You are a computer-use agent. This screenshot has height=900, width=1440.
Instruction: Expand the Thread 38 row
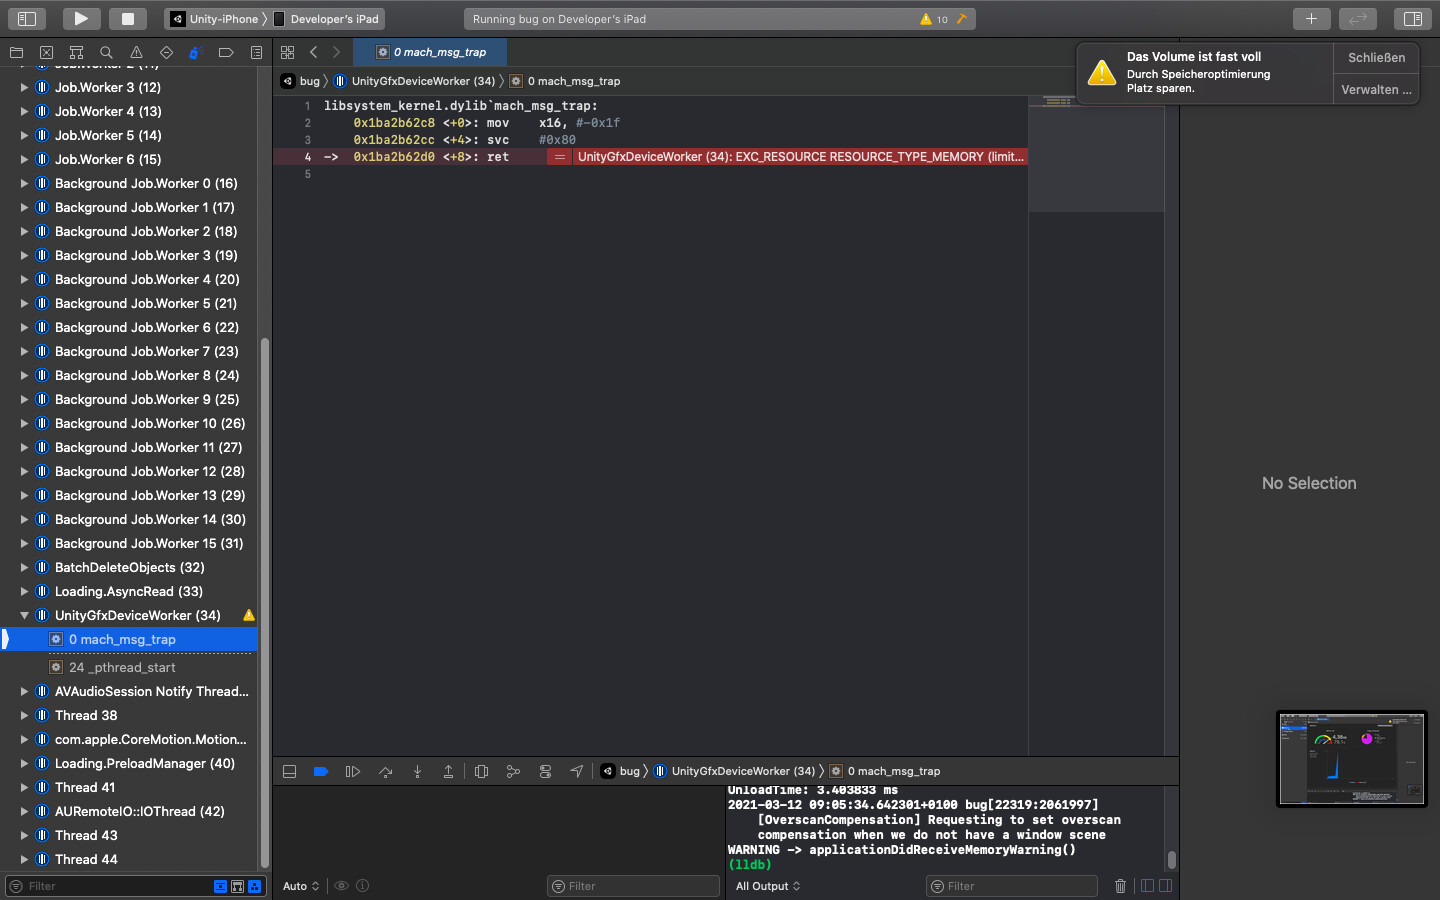pos(24,715)
